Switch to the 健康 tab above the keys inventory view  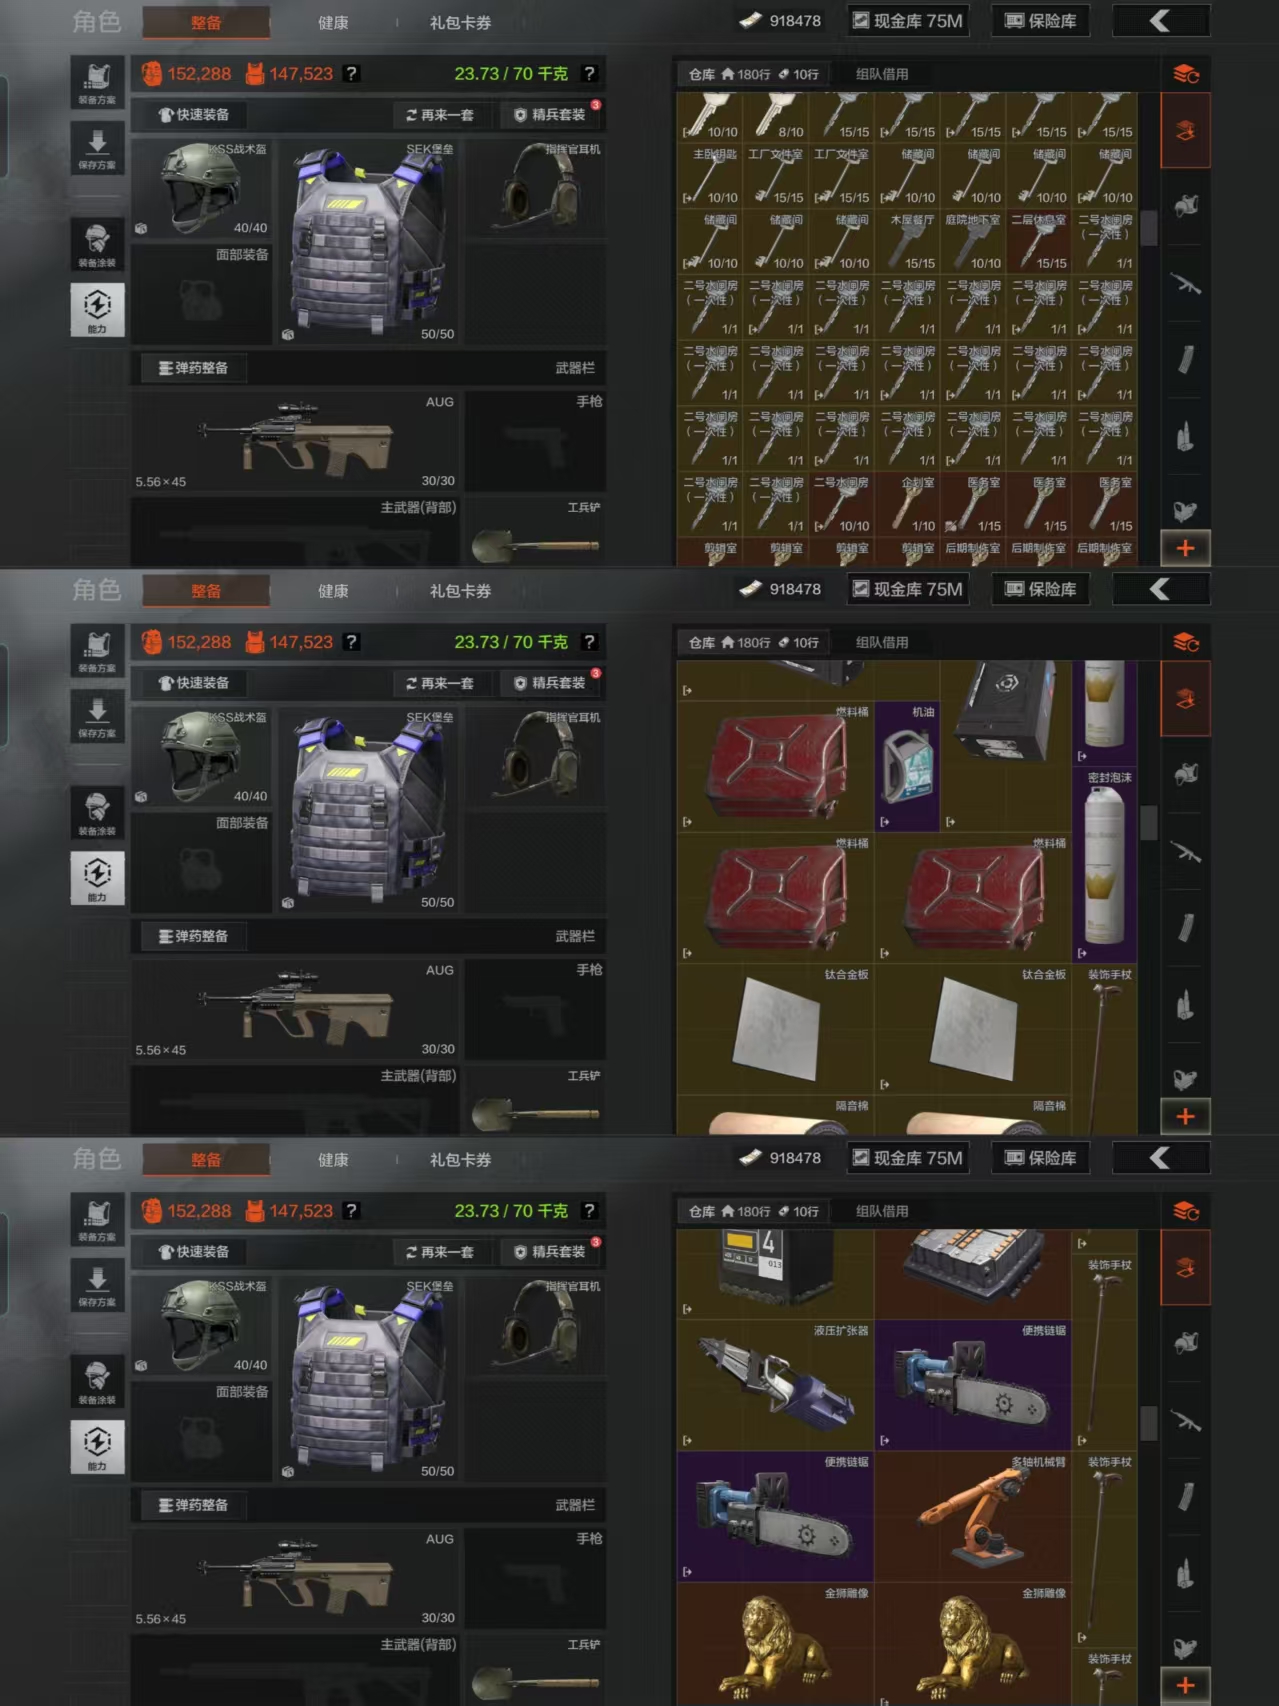click(x=333, y=22)
